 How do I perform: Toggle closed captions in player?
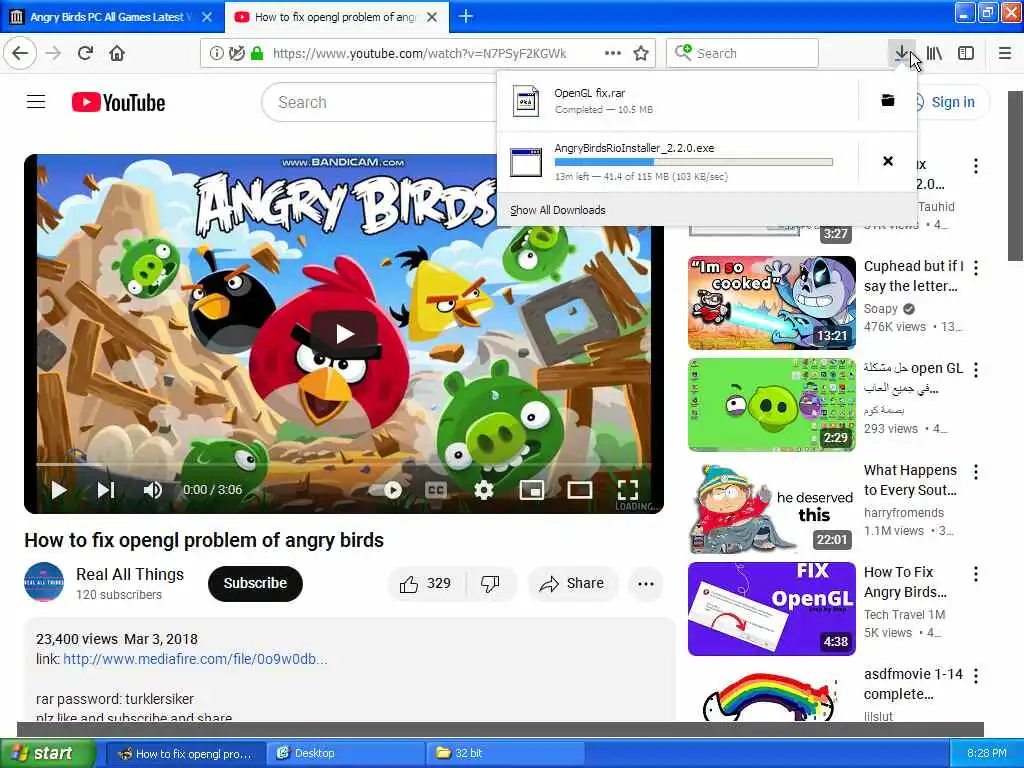click(x=436, y=490)
